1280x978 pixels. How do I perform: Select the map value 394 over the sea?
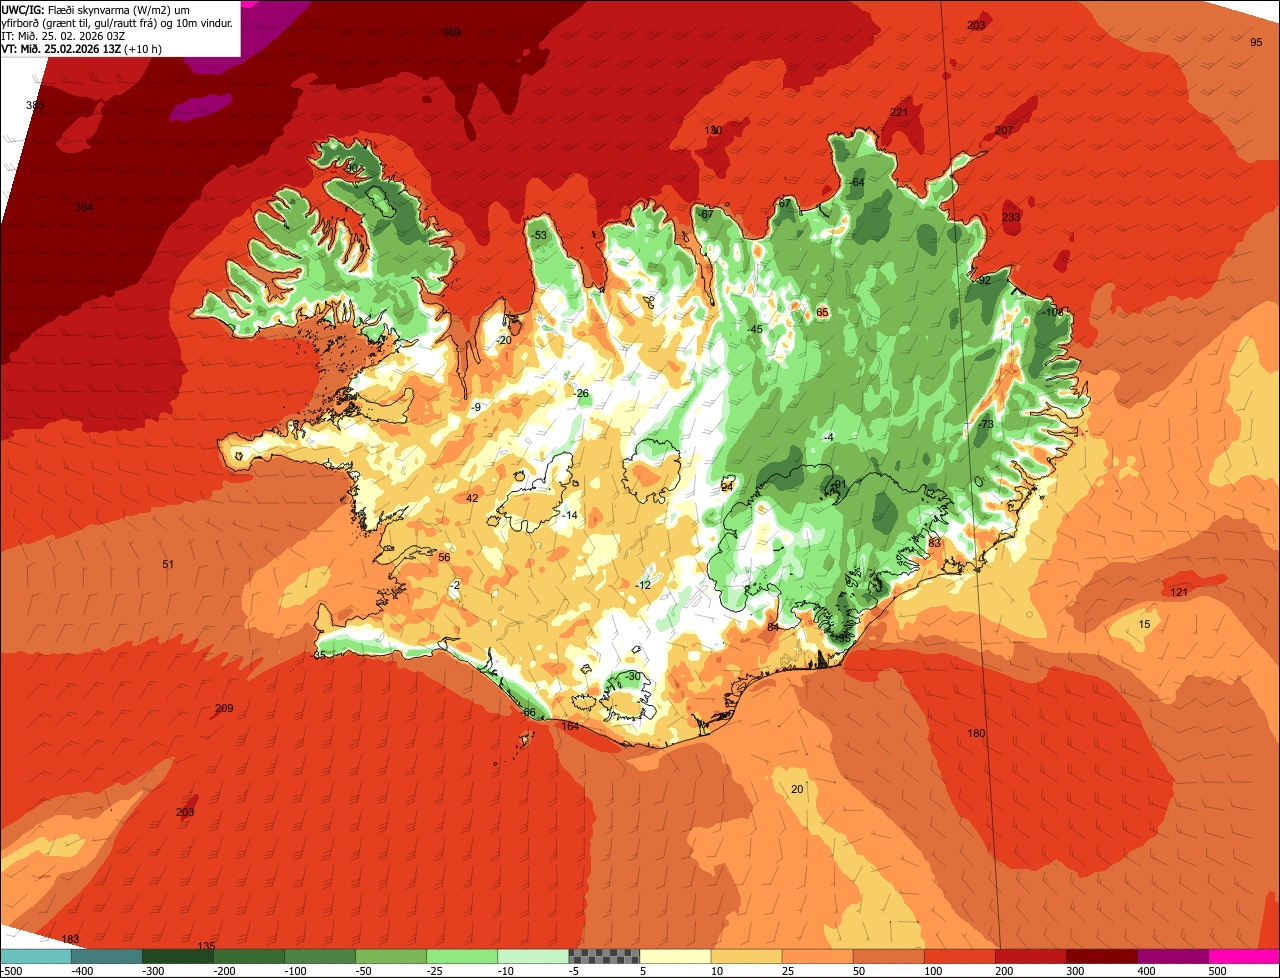[x=84, y=207]
